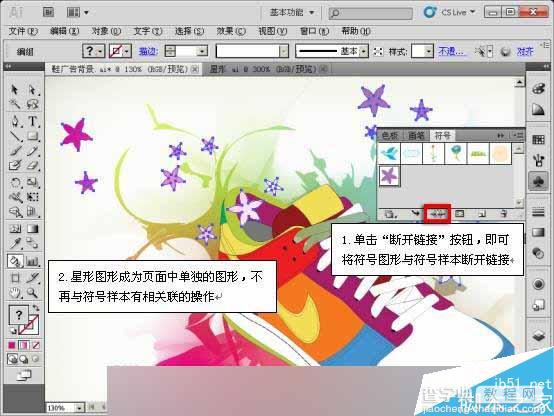The width and height of the screenshot is (554, 416).
Task: Select the Zoom magnifier tool
Action: 32,293
